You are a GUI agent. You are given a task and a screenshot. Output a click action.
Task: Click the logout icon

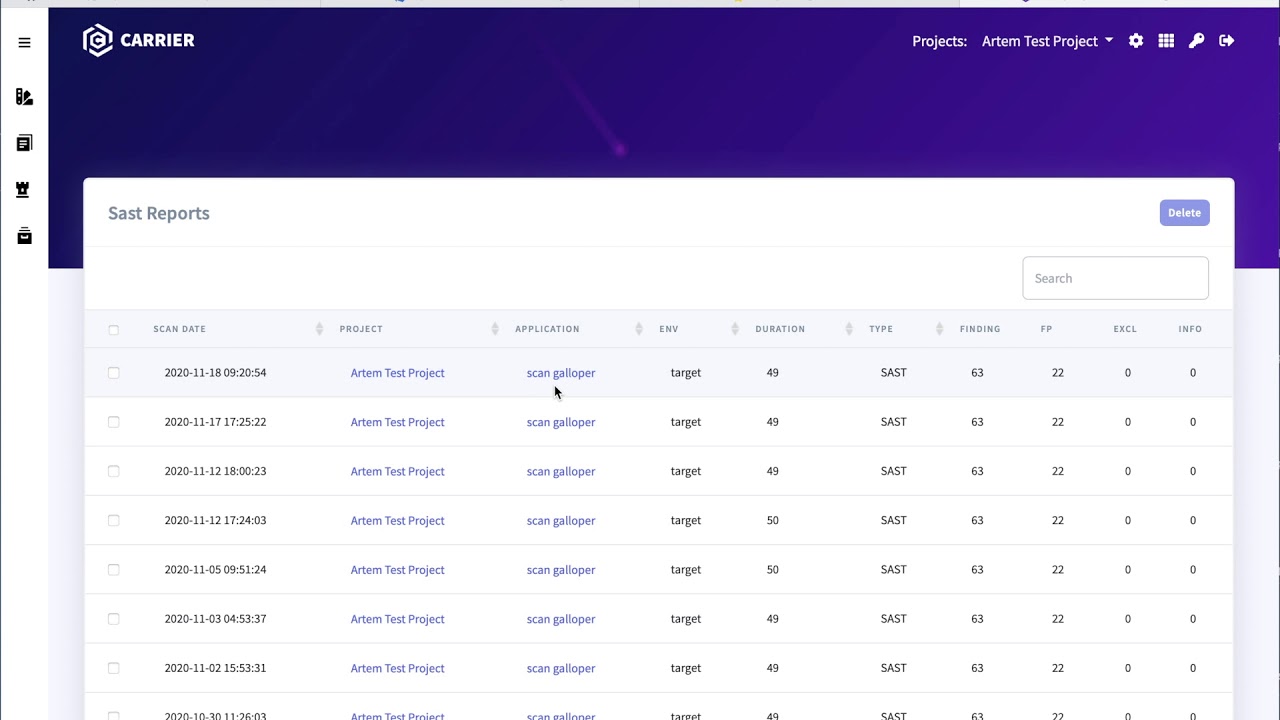(1227, 41)
